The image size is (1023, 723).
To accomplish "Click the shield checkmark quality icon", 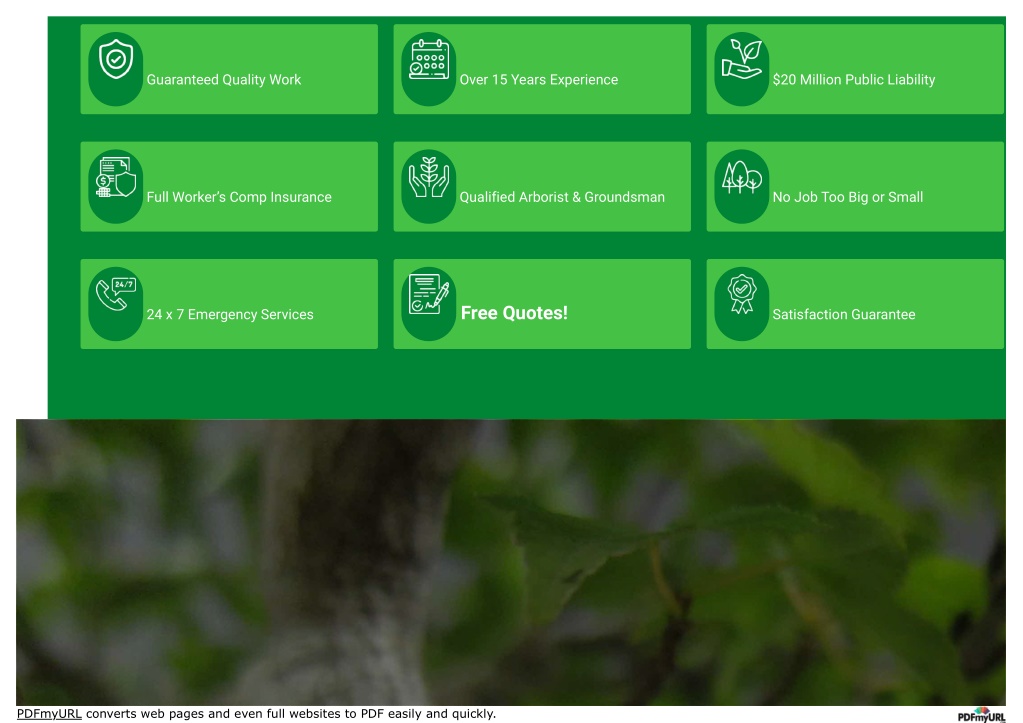I will [x=115, y=59].
